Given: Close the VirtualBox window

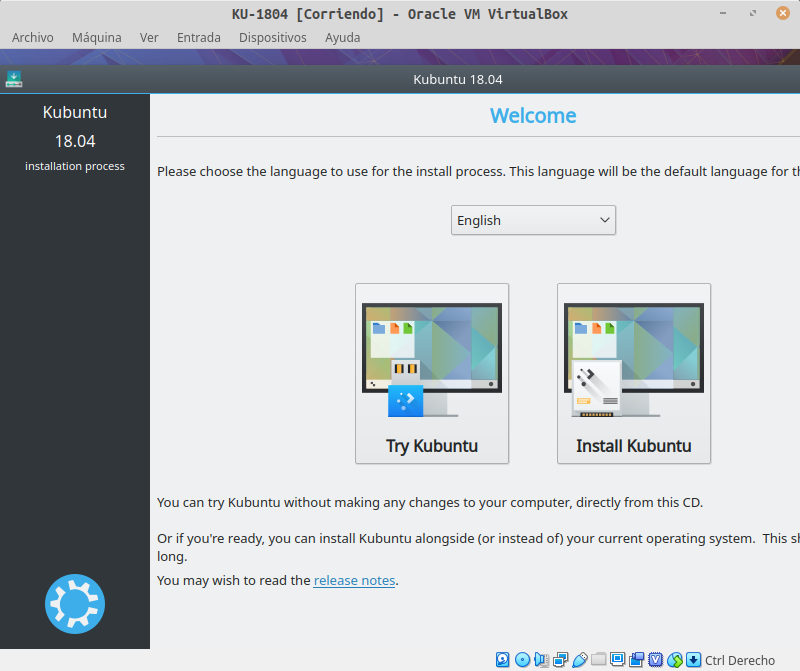Looking at the screenshot, I should point(783,13).
